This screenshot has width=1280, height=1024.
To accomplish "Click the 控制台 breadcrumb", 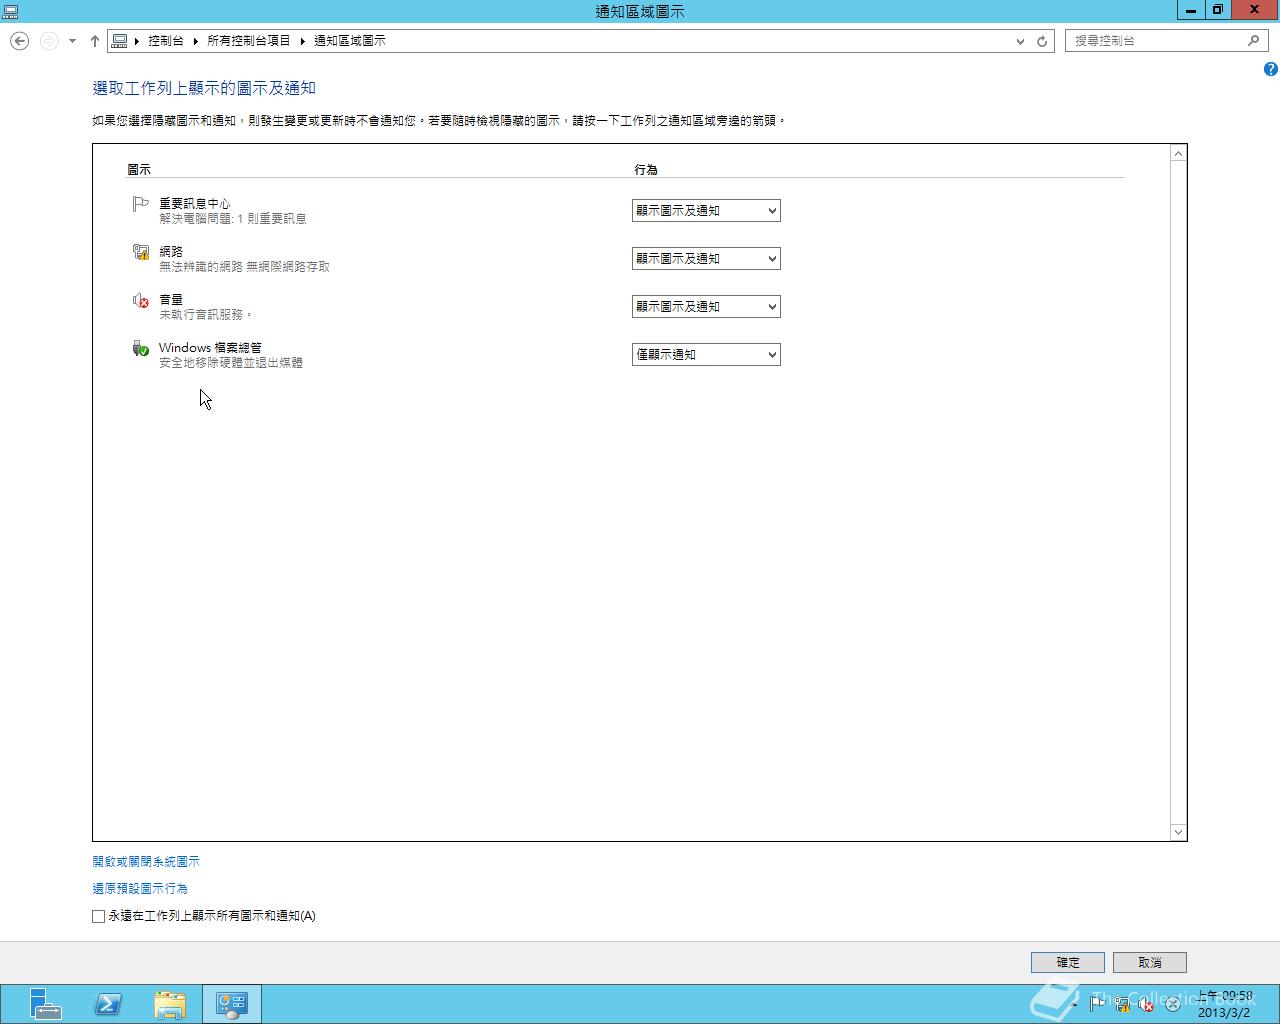I will click(x=166, y=41).
